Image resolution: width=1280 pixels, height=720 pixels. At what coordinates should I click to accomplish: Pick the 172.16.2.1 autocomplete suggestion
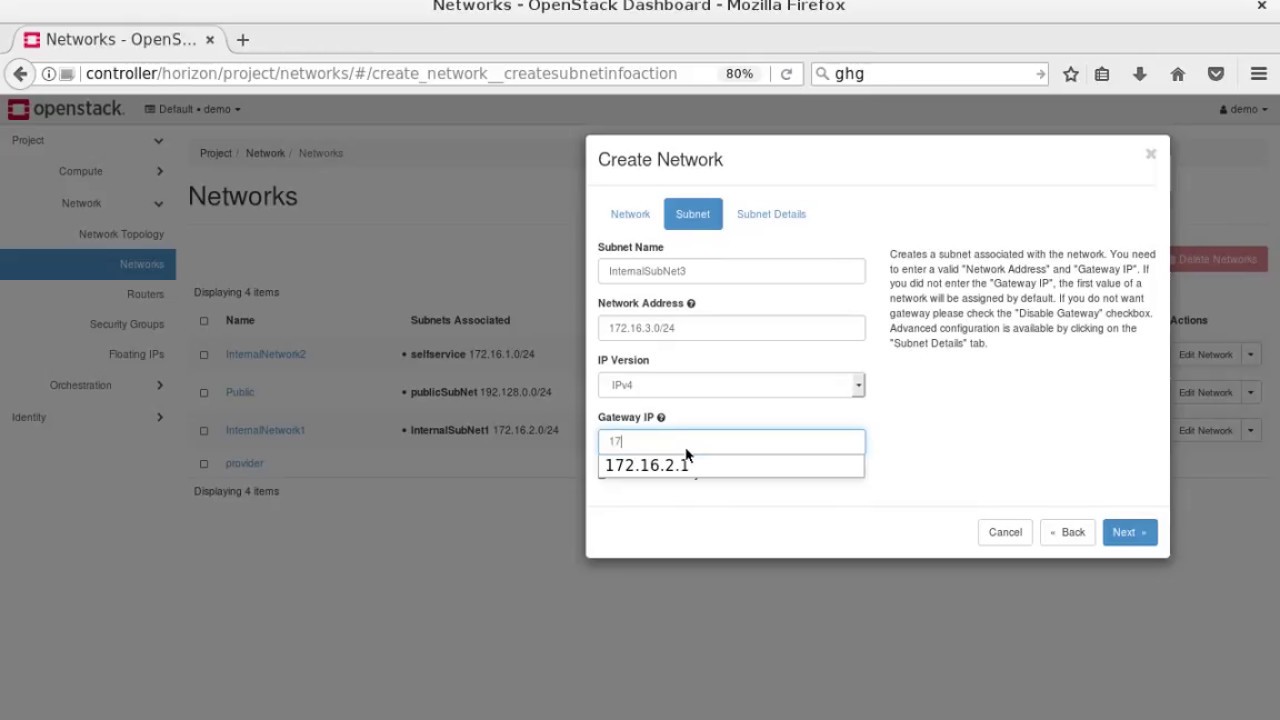click(731, 466)
